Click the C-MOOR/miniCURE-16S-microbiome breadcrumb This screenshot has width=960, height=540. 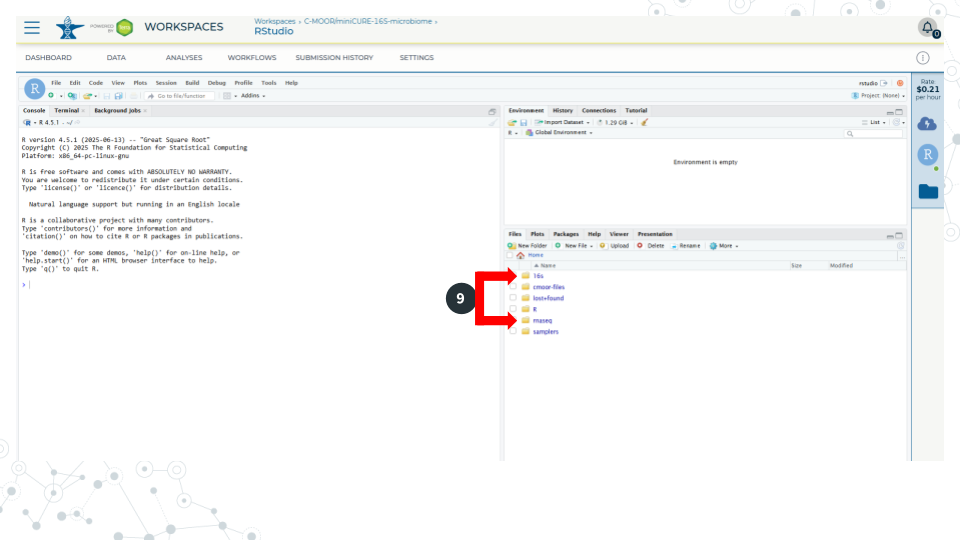coord(368,21)
